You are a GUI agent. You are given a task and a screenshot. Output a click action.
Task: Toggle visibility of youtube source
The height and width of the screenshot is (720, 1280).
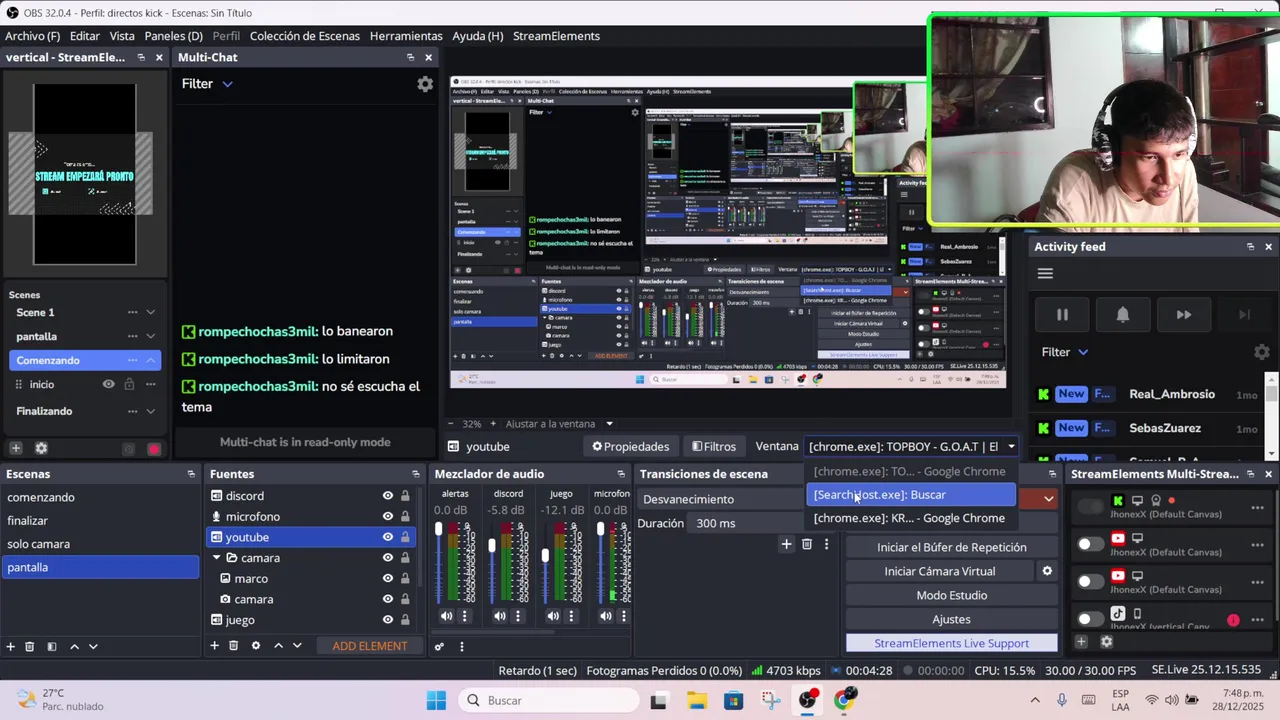click(387, 537)
